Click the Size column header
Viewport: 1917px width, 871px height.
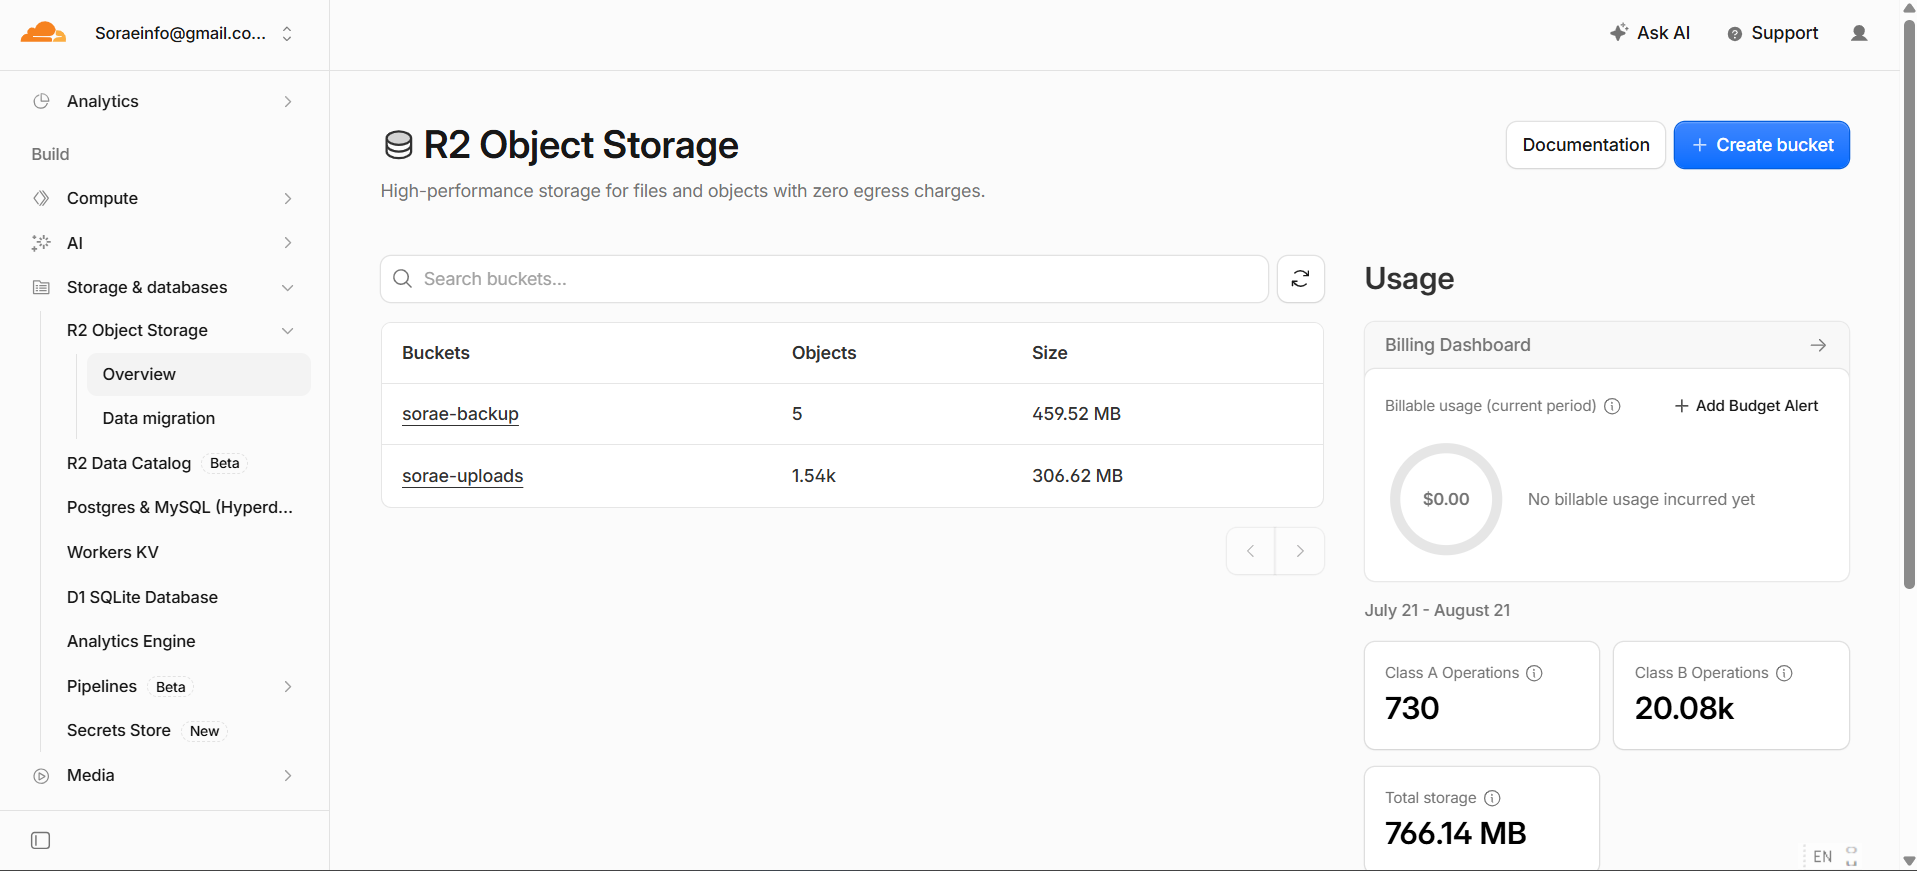pyautogui.click(x=1050, y=353)
